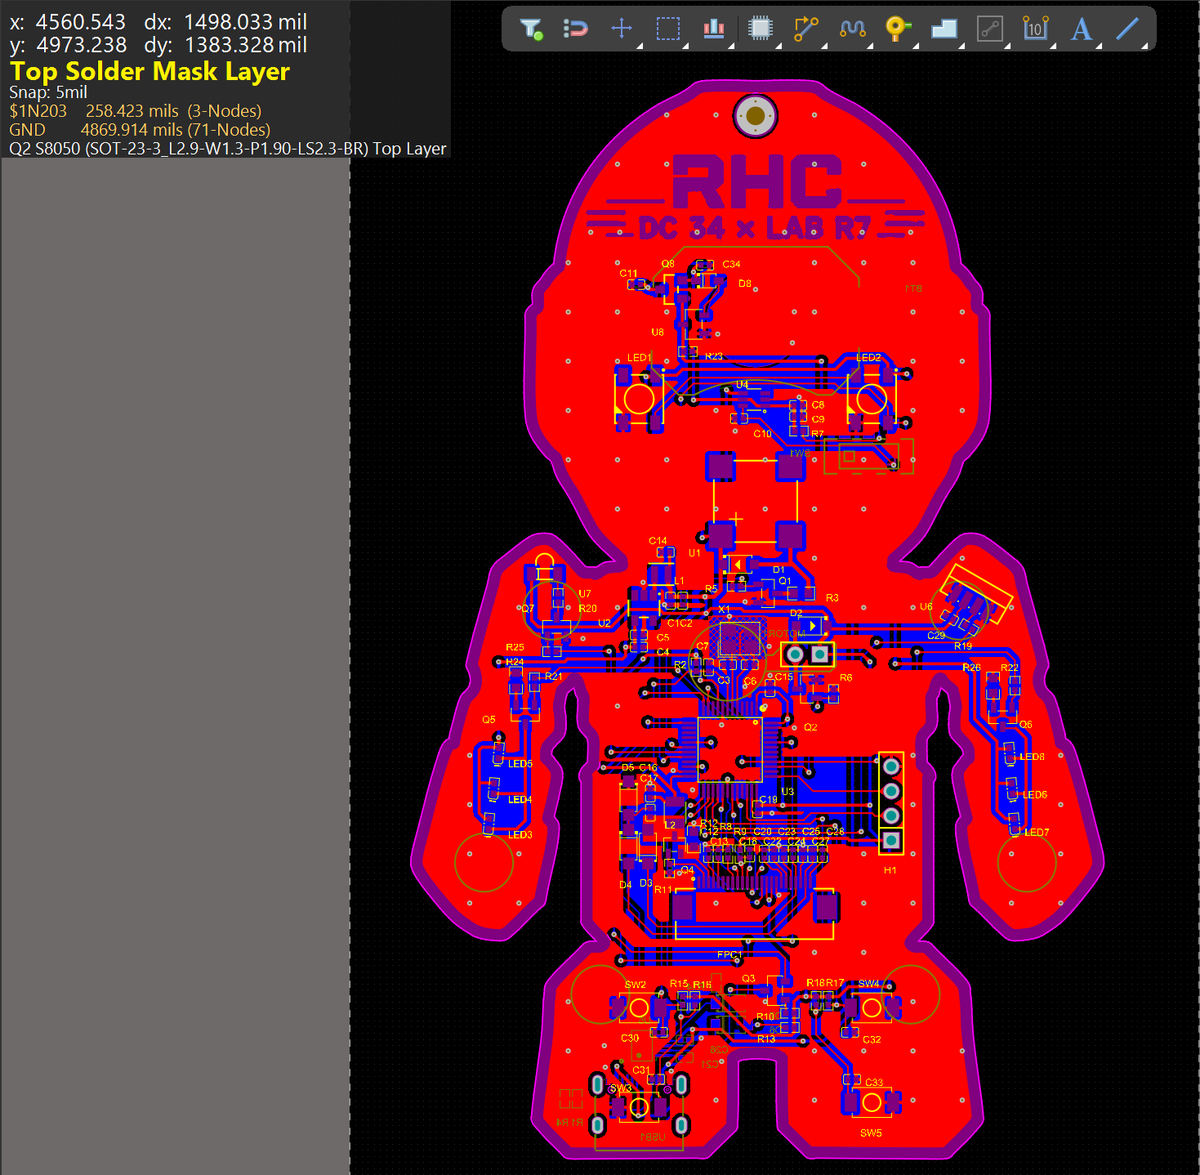This screenshot has width=1200, height=1175.
Task: Click the R3 designator label
Action: (832, 598)
